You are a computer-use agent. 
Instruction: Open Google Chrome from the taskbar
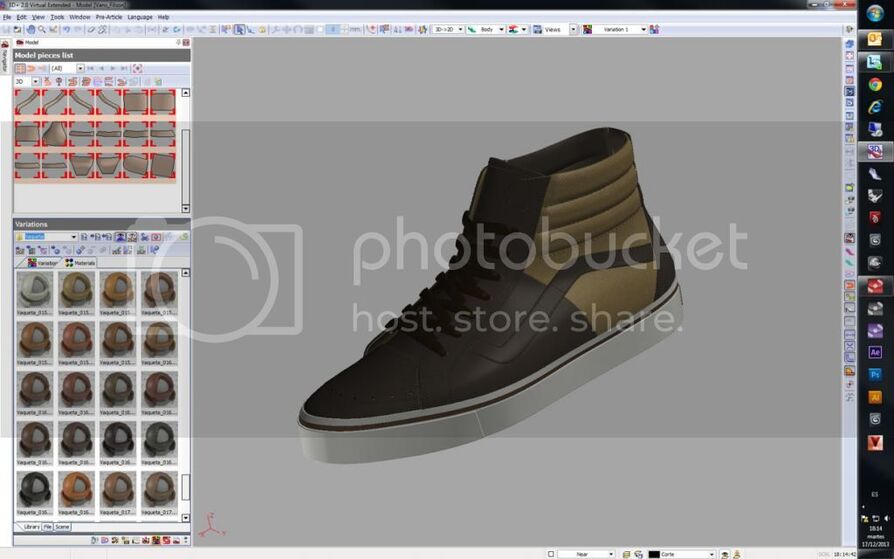874,84
